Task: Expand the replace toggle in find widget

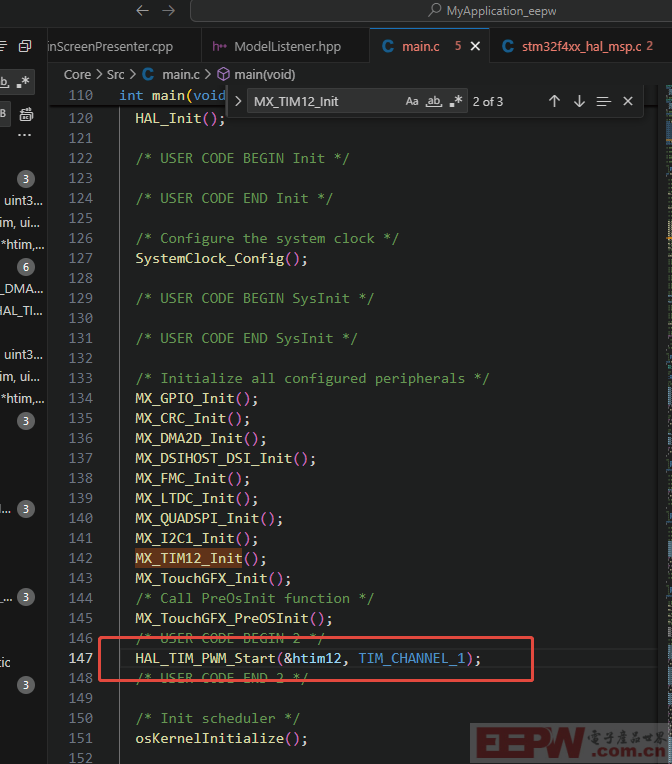Action: pos(238,101)
